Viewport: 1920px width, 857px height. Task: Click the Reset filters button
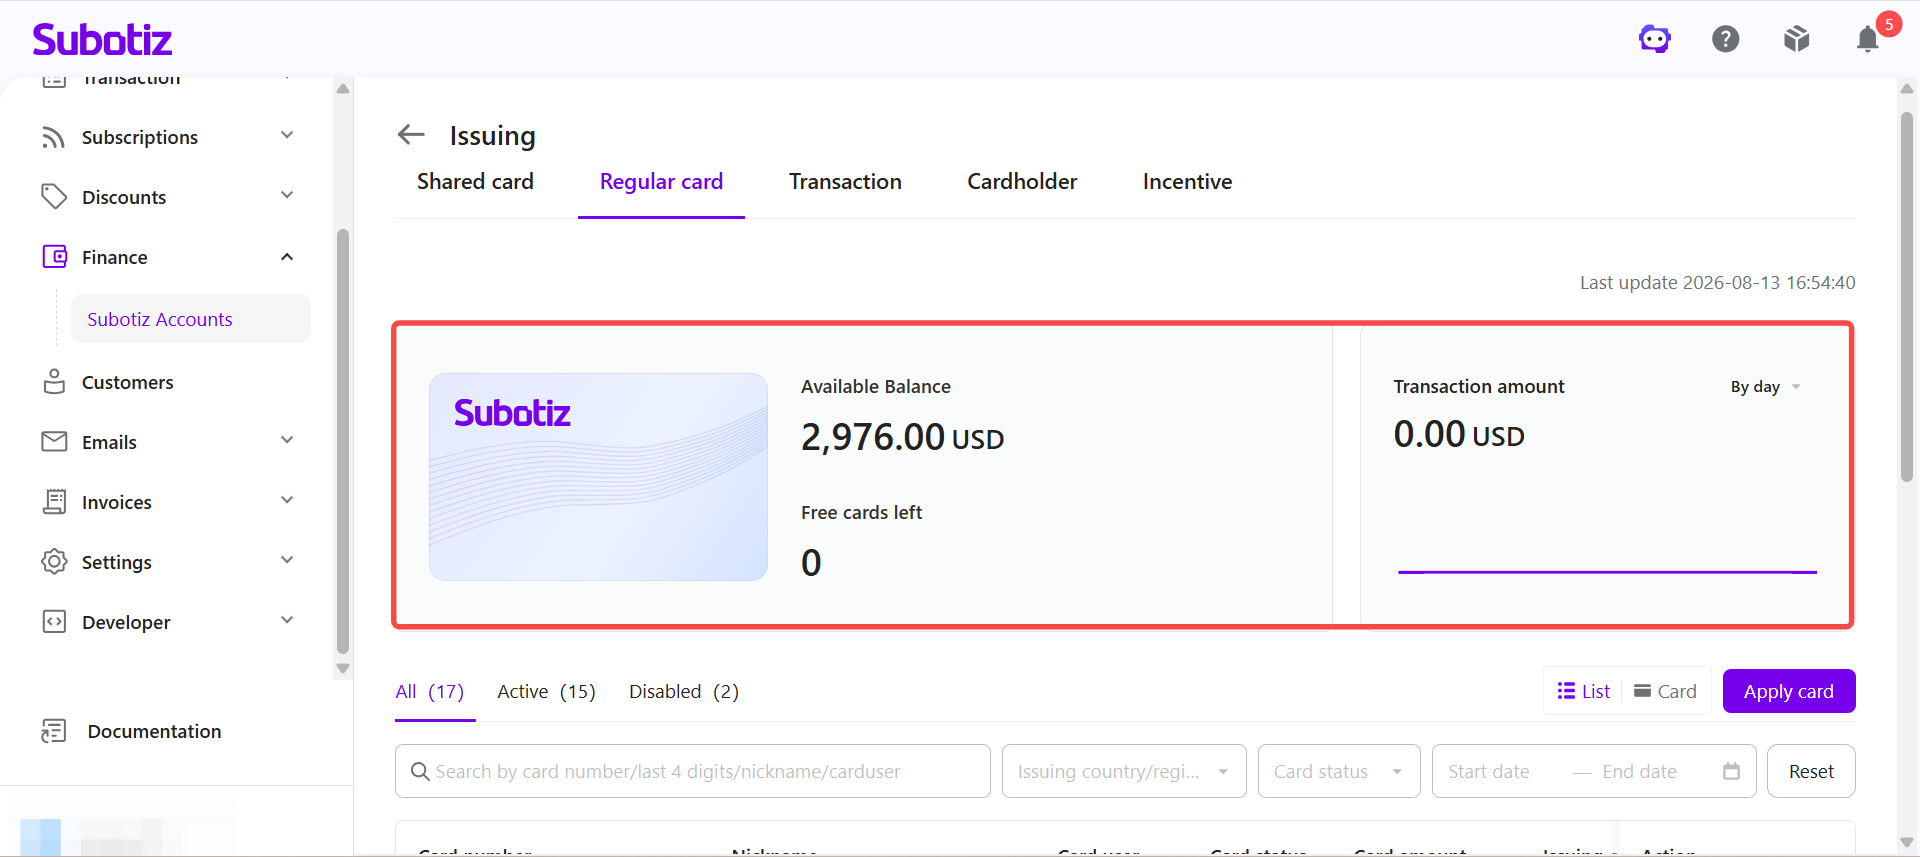[x=1811, y=771]
